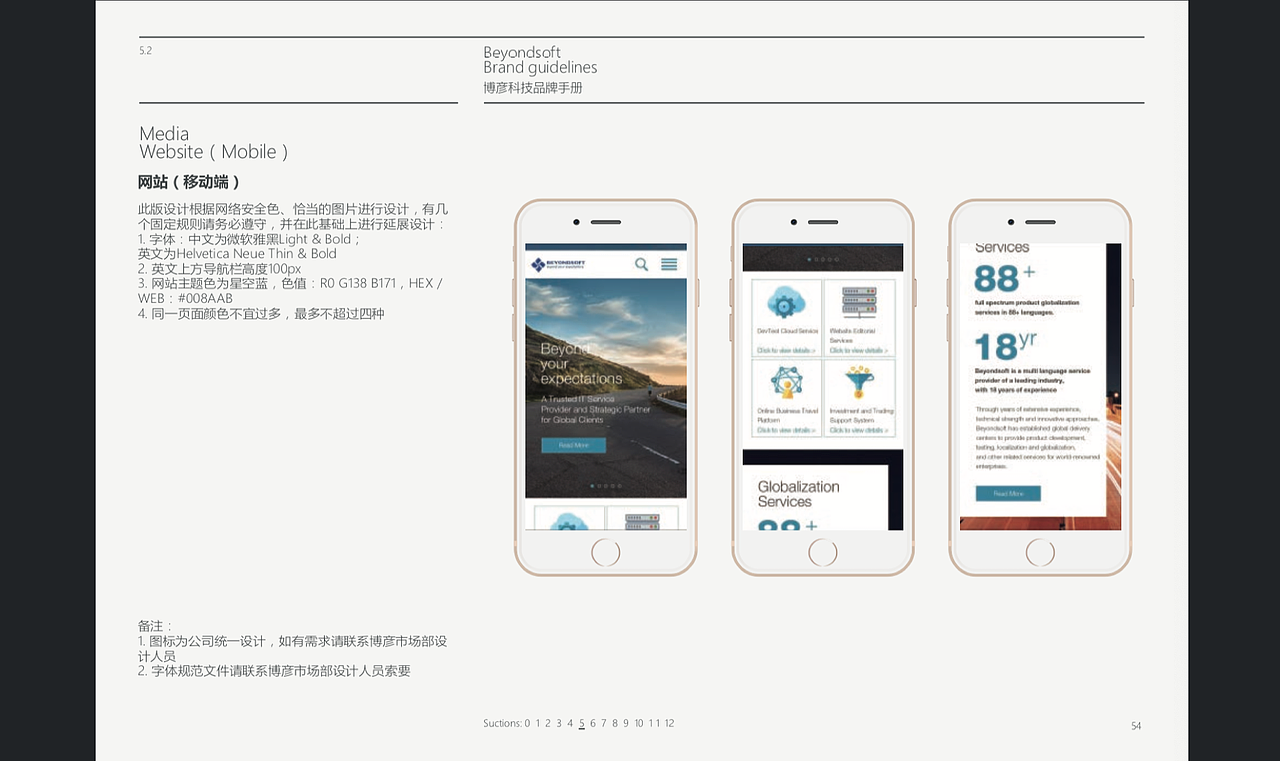1280x761 pixels.
Task: Jump to section 12 in footer
Action: [x=669, y=723]
